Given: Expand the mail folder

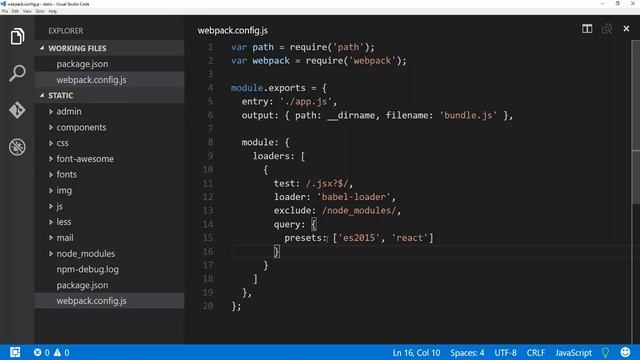Looking at the screenshot, I should point(51,238).
